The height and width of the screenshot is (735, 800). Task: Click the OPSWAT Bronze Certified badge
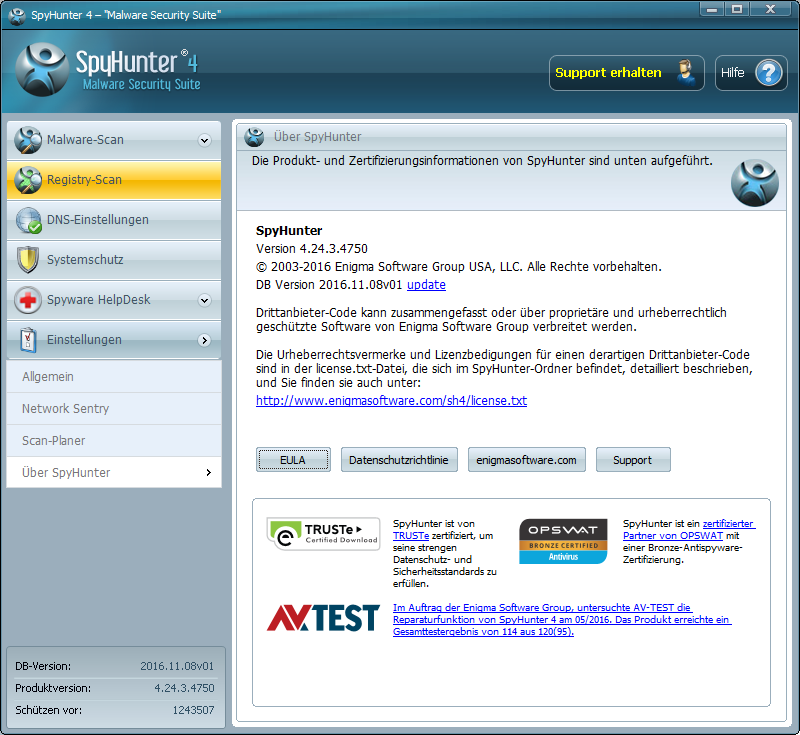pyautogui.click(x=563, y=541)
